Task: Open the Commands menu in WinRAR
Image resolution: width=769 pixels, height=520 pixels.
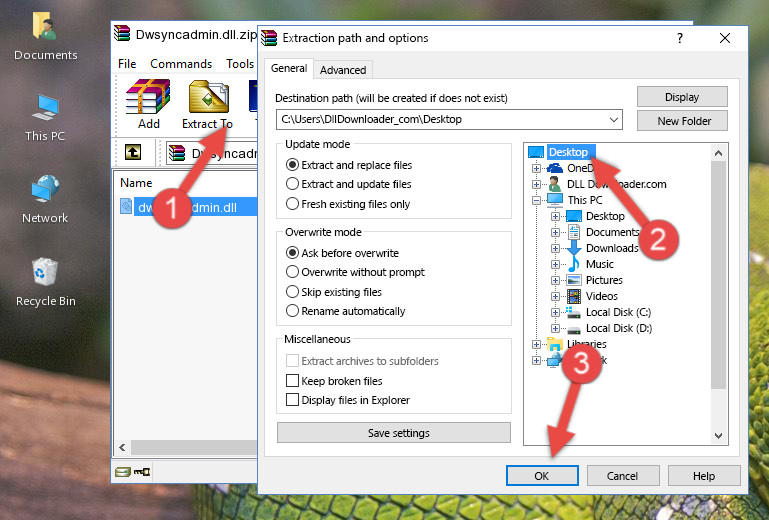Action: point(181,64)
